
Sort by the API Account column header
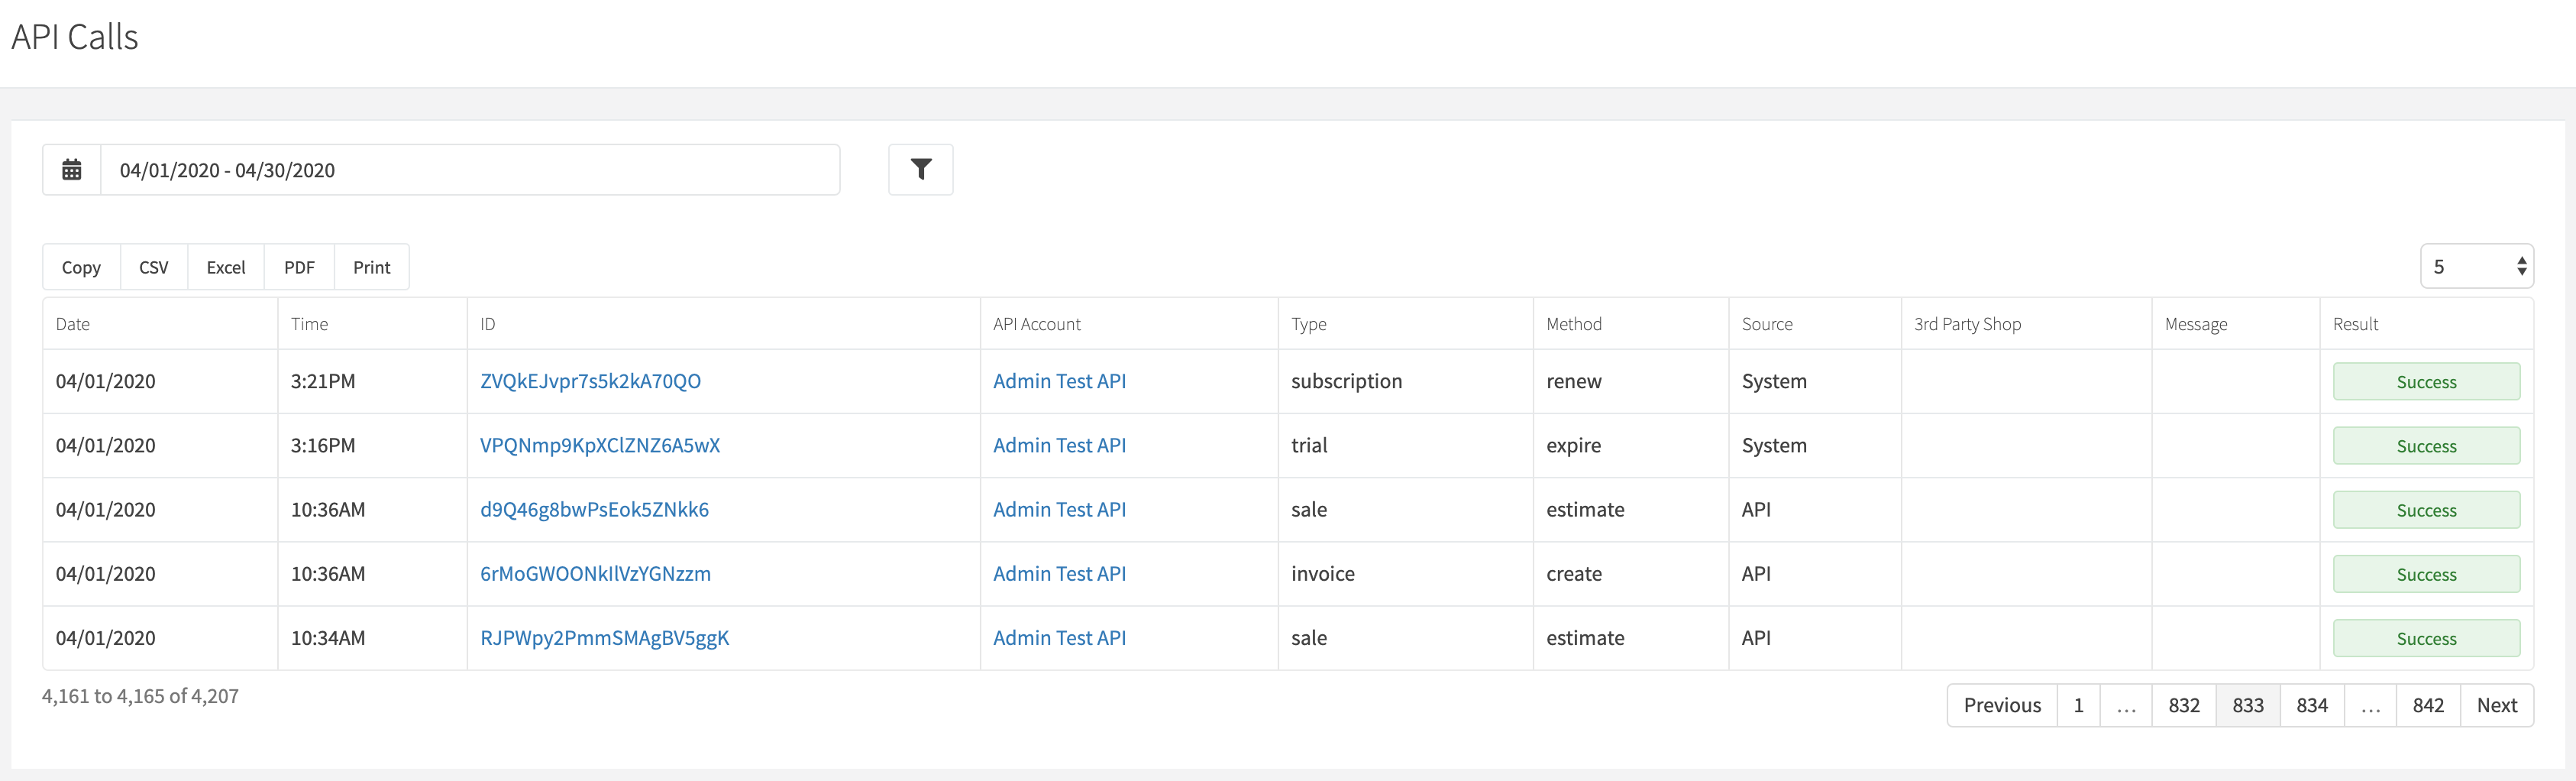(1129, 324)
